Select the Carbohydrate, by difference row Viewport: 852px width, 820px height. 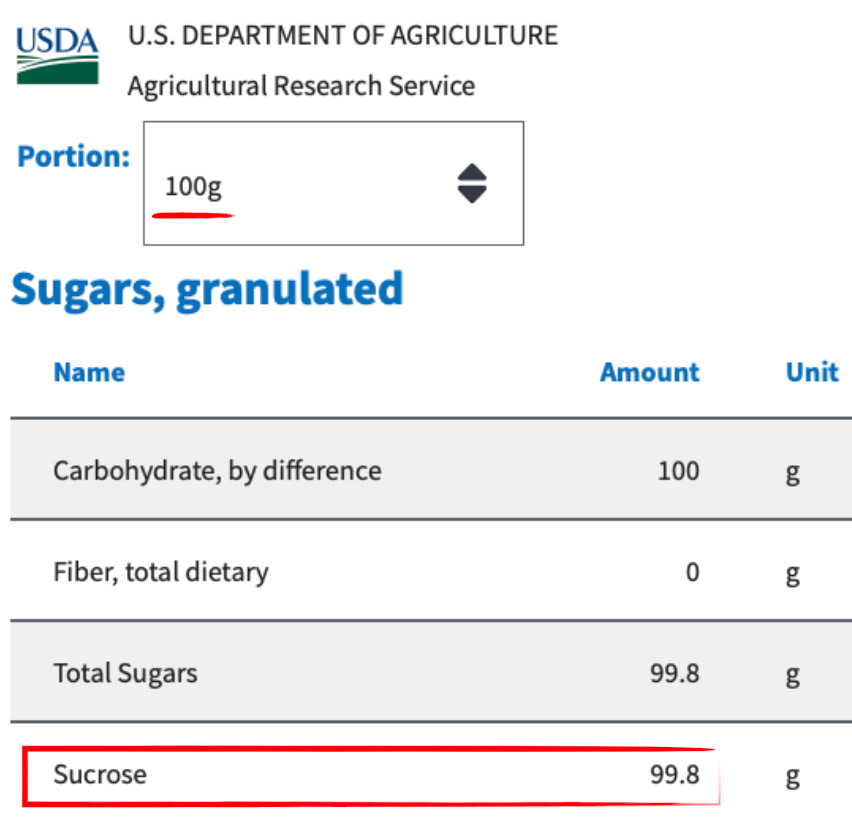point(431,470)
